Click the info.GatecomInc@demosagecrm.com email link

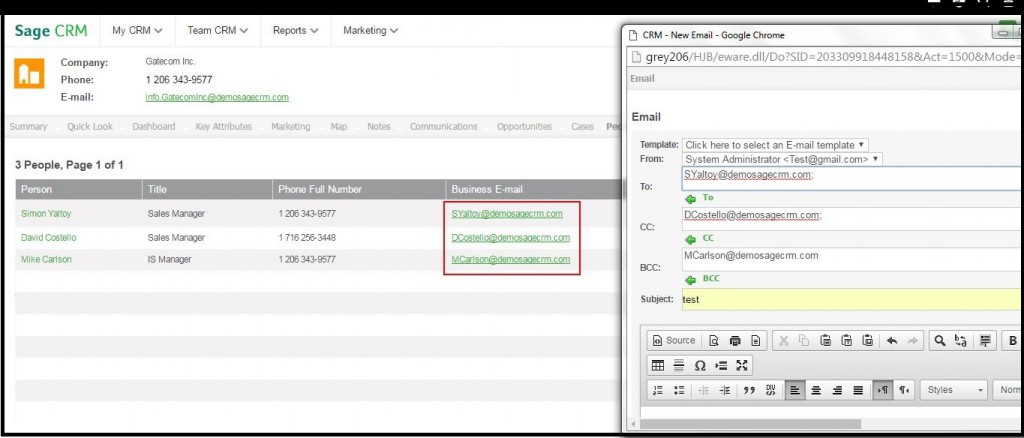[x=217, y=97]
